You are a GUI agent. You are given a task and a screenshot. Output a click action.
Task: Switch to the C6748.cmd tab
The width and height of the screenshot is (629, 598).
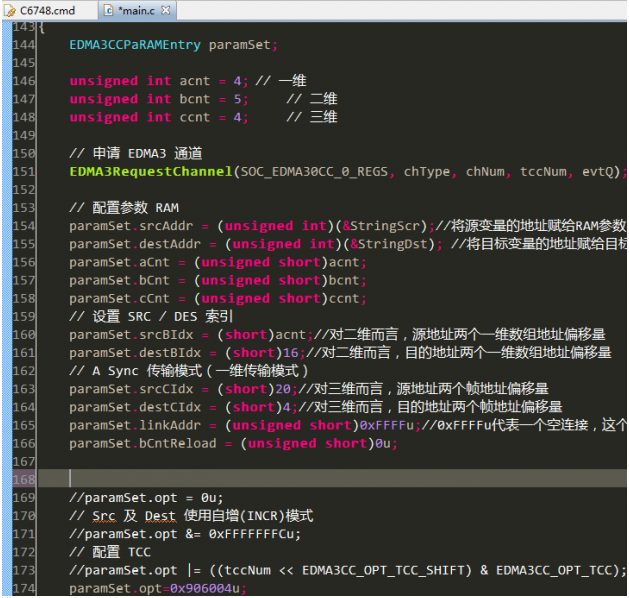click(47, 10)
